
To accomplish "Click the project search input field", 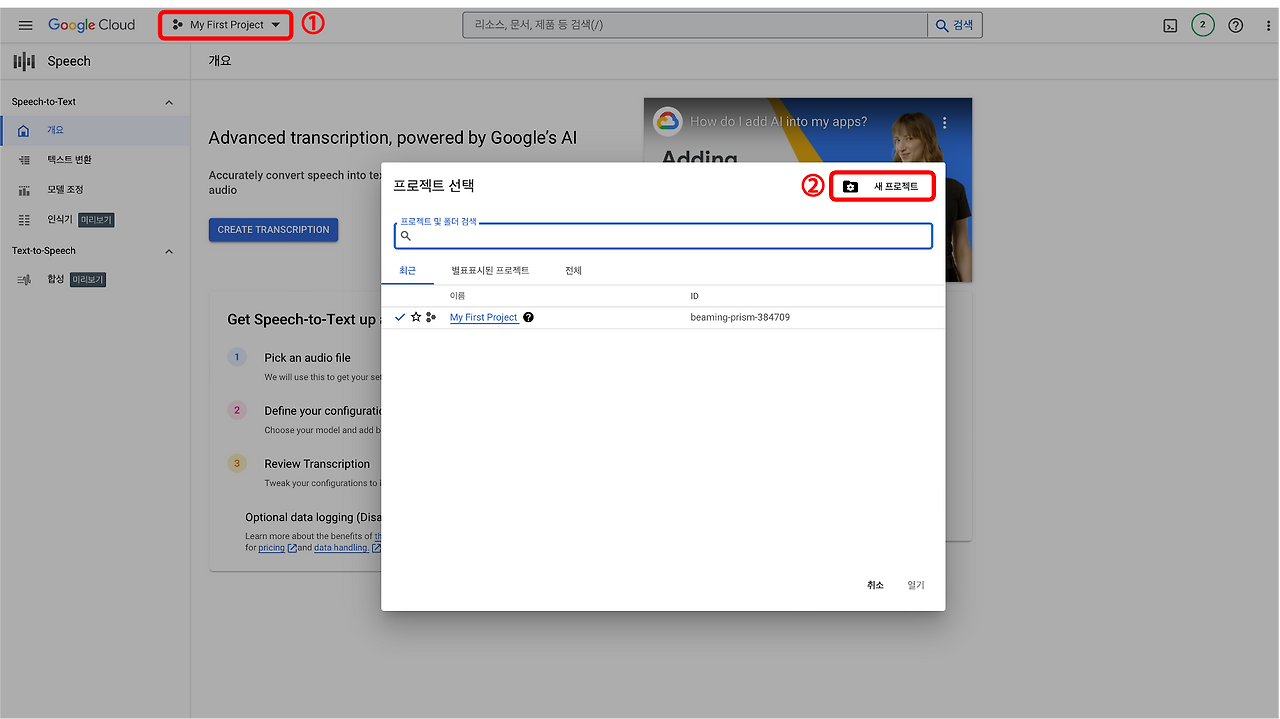I will (662, 235).
